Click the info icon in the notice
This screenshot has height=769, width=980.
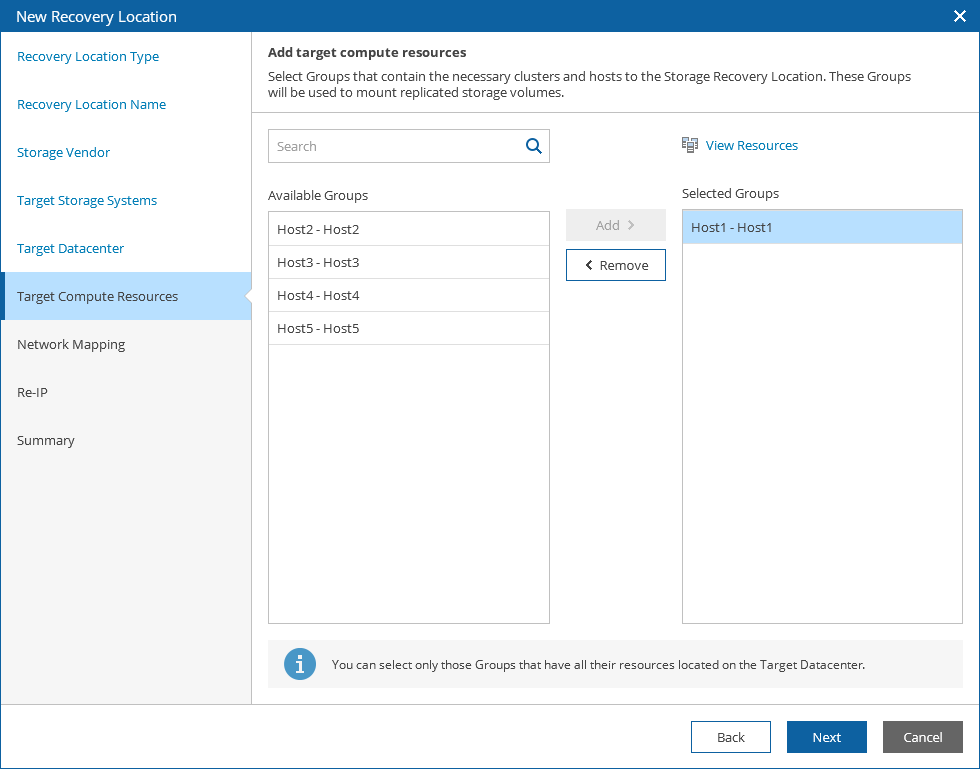point(300,664)
